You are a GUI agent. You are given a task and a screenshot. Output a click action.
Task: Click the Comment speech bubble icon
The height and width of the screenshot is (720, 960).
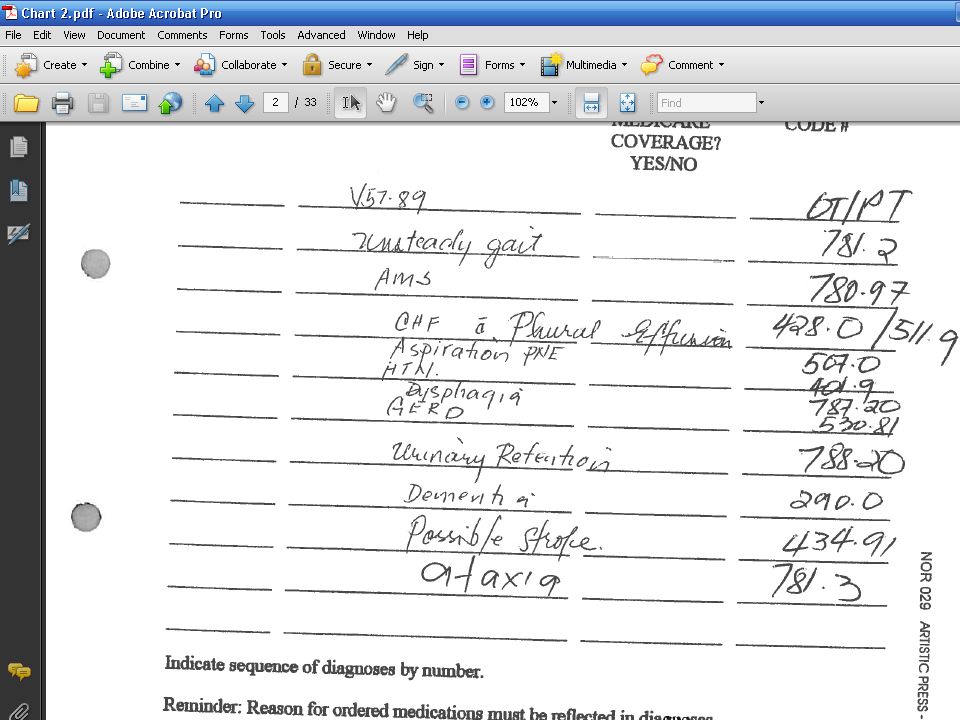tap(651, 65)
